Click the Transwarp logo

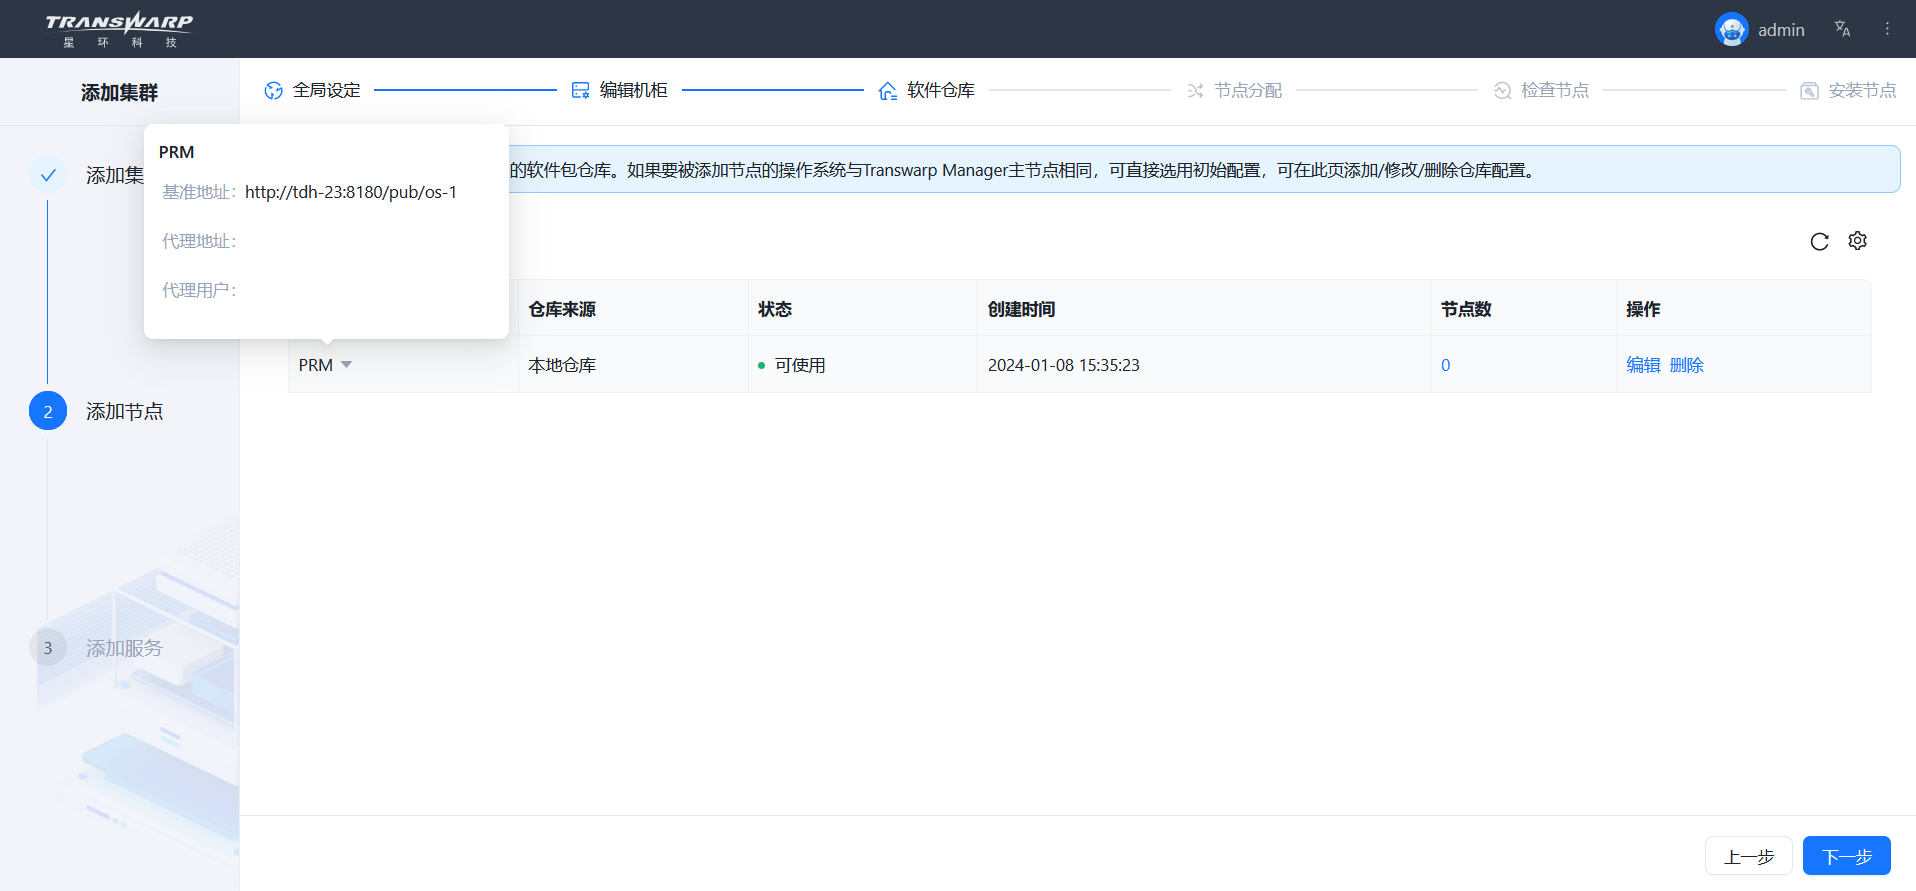click(x=119, y=29)
